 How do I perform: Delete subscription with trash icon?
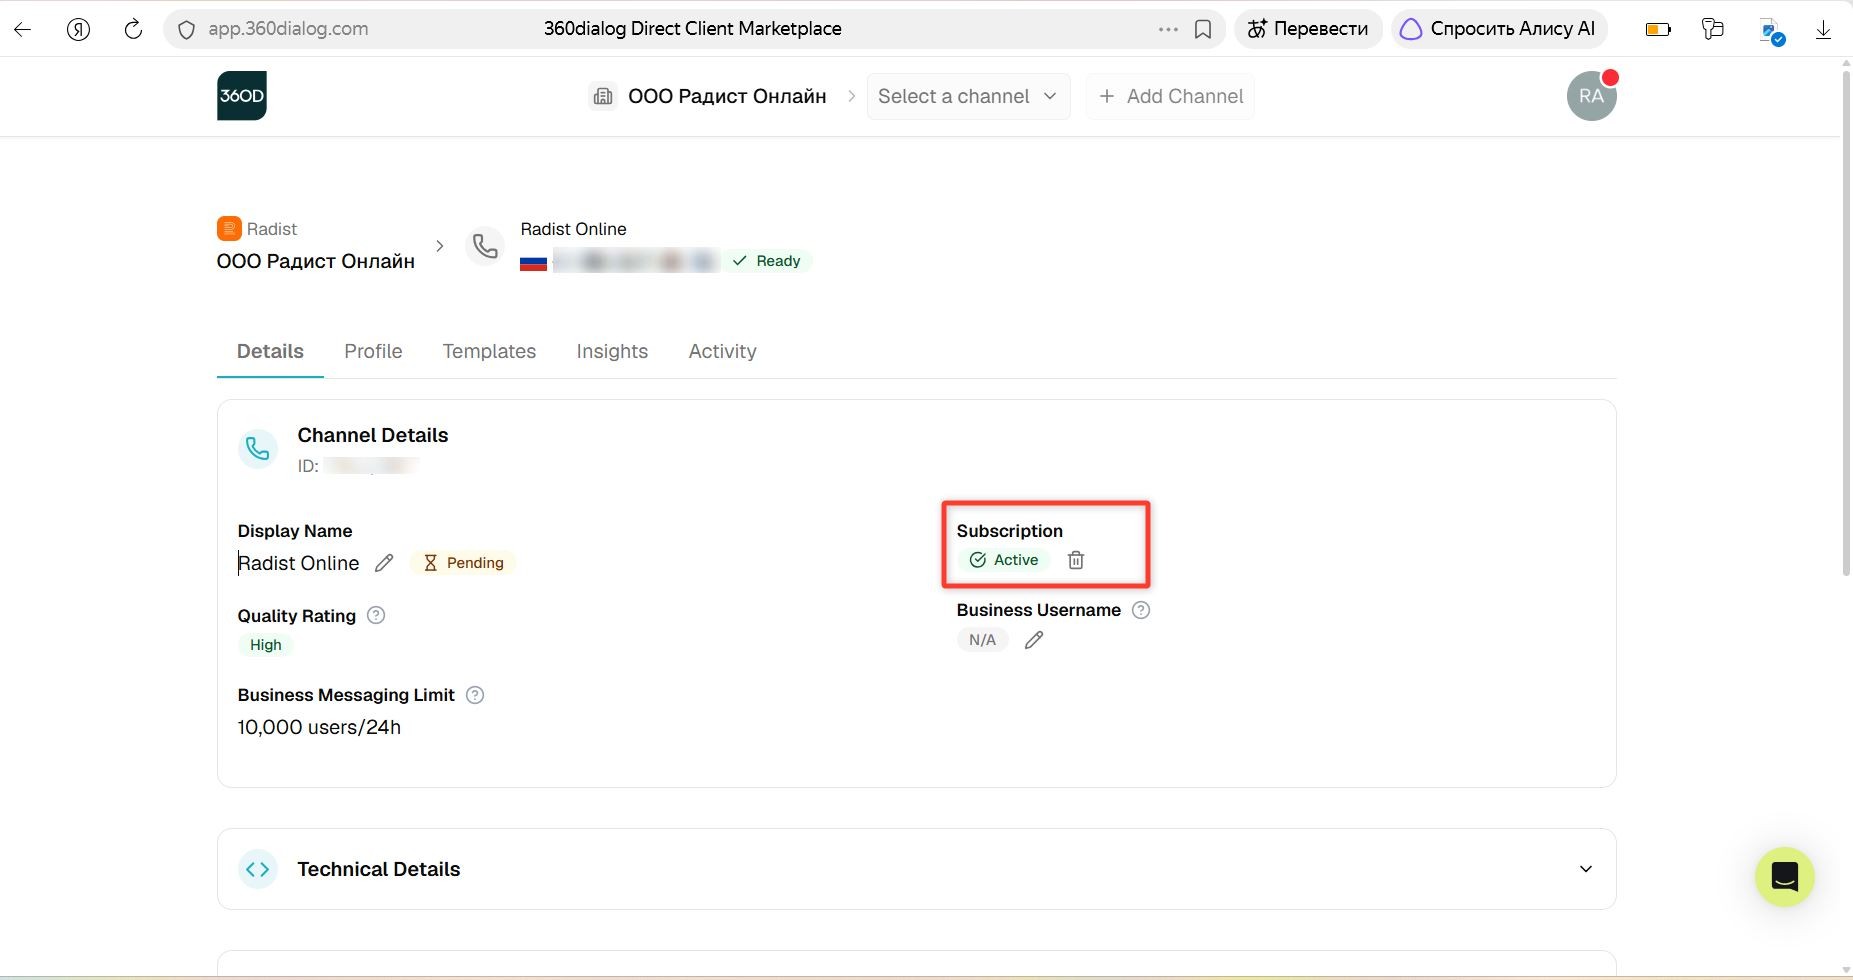click(1076, 560)
